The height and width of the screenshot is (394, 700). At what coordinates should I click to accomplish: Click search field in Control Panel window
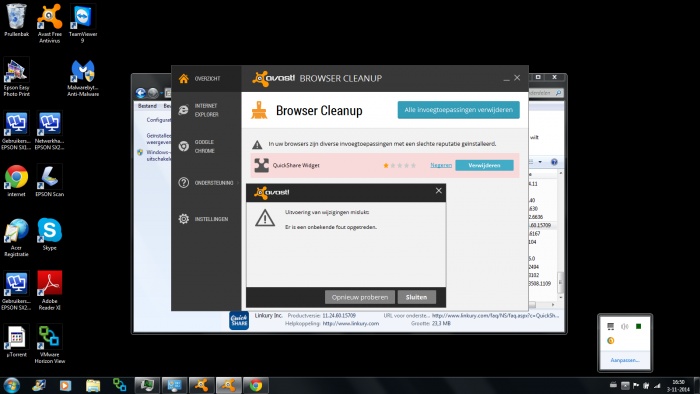coord(546,93)
